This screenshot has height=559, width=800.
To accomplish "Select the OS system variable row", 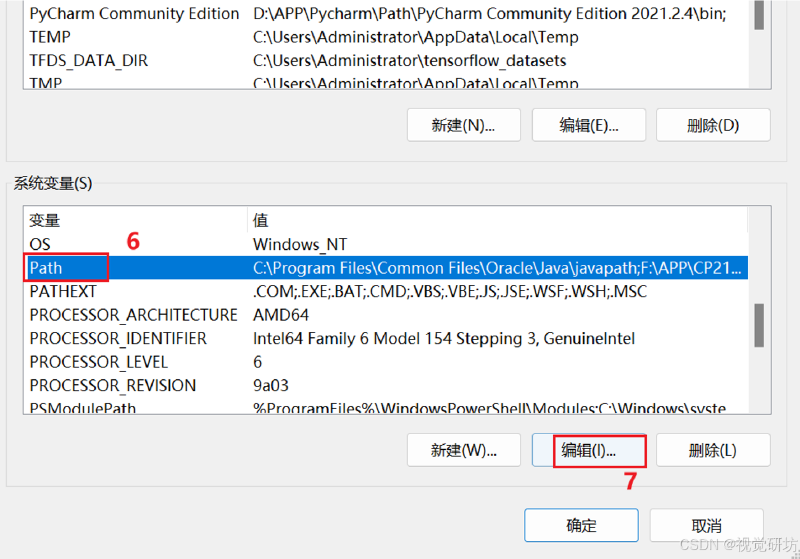I will [x=386, y=244].
